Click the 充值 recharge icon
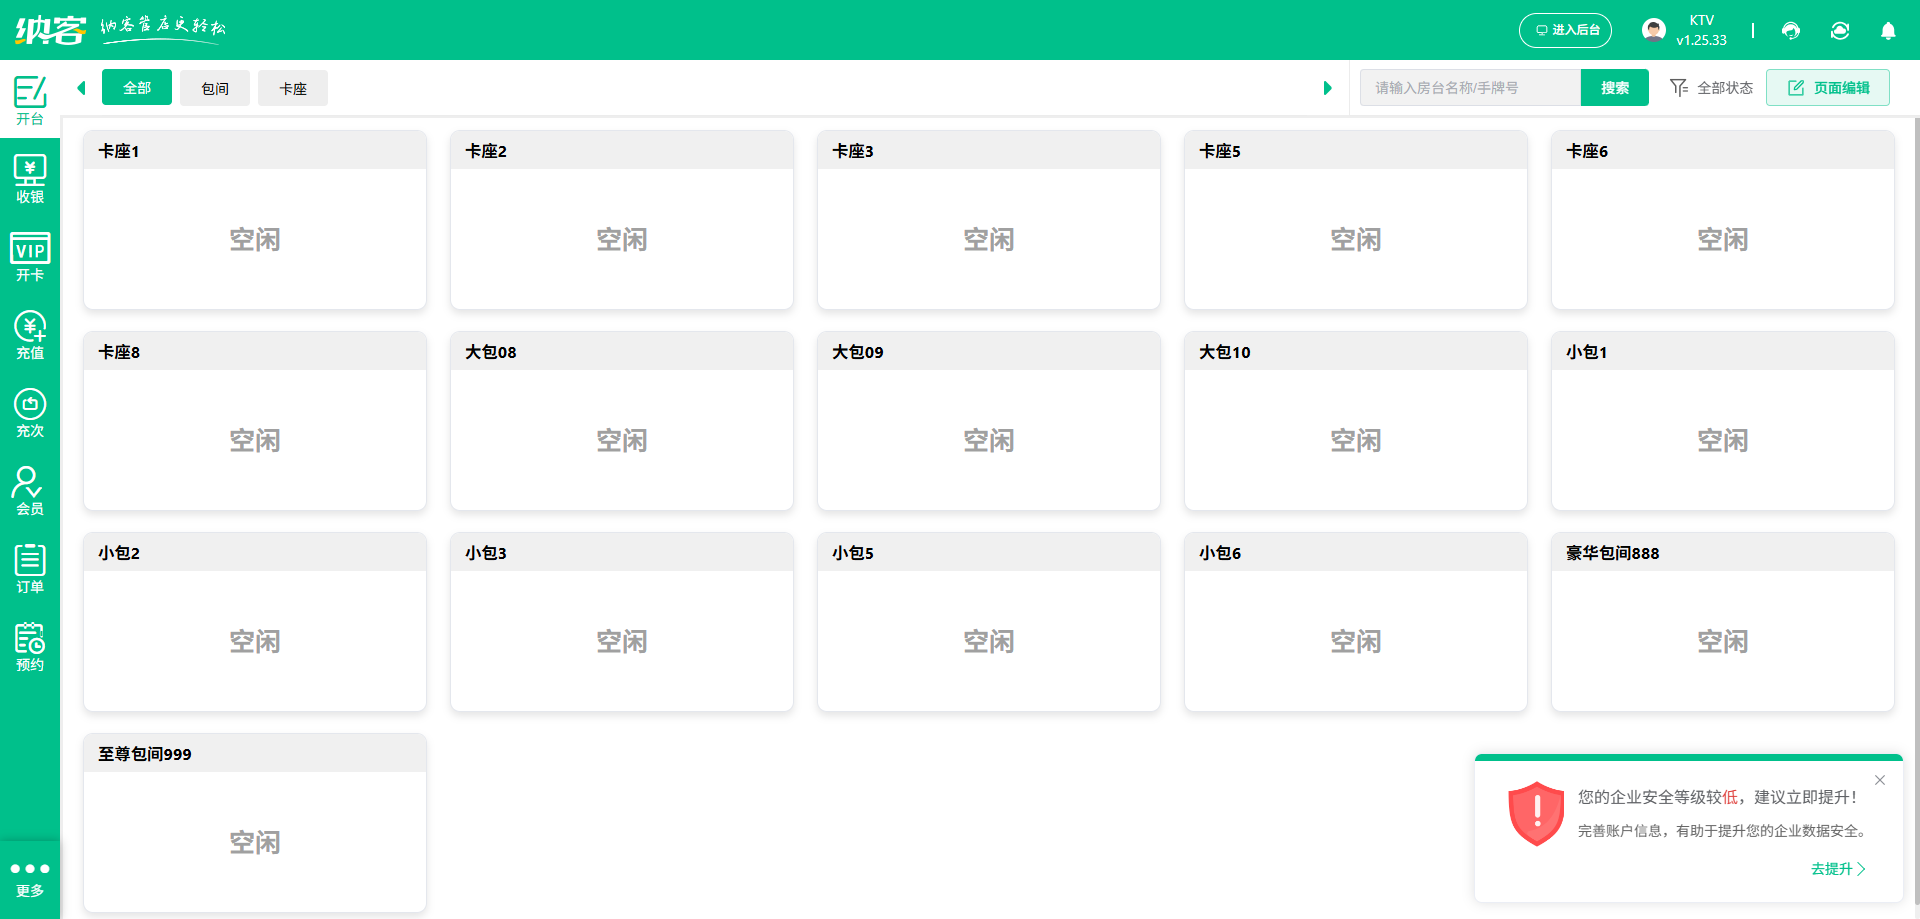Image resolution: width=1920 pixels, height=919 pixels. point(30,335)
